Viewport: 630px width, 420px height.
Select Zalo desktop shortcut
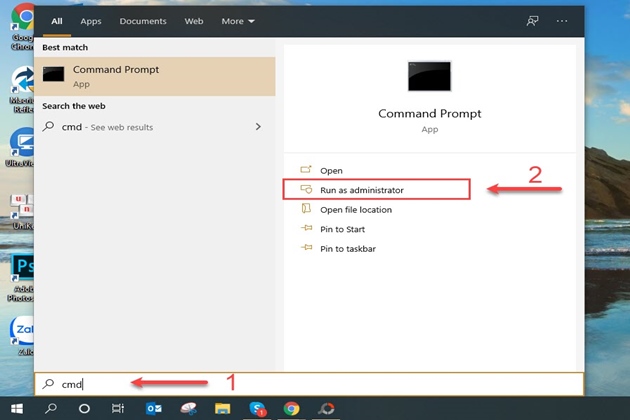(x=22, y=336)
